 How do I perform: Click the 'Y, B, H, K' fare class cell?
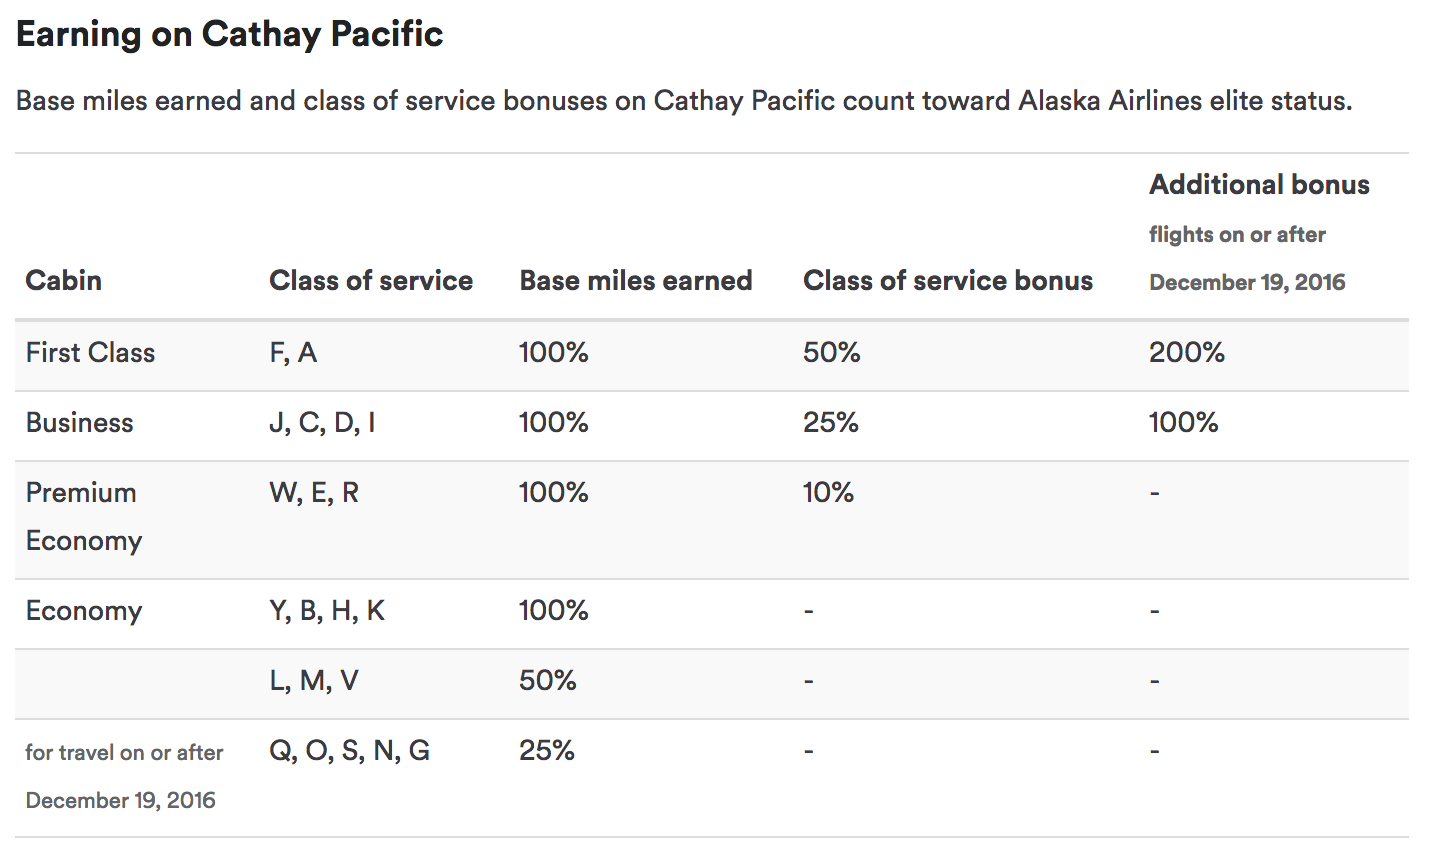click(327, 610)
